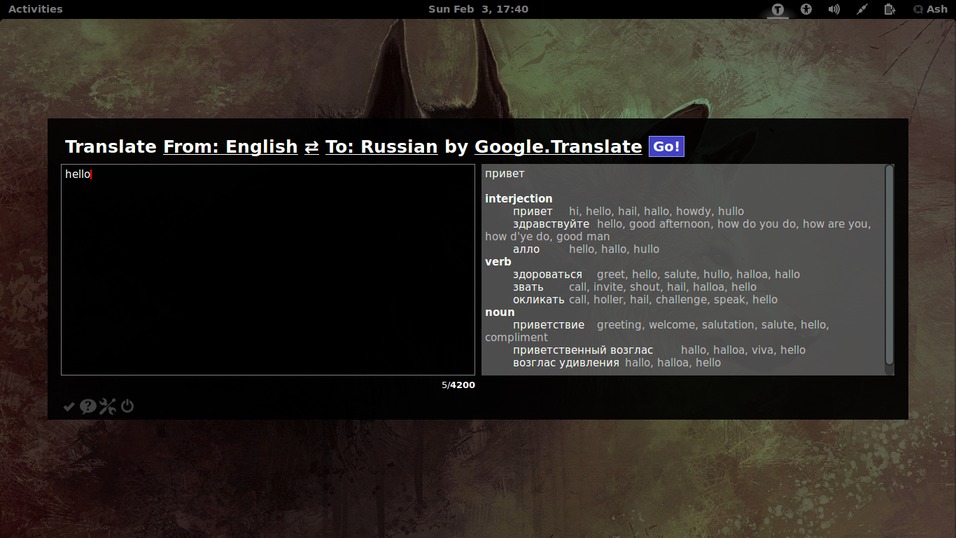Click the top translation result 'привет'
Screen dimensions: 956x538
point(504,174)
